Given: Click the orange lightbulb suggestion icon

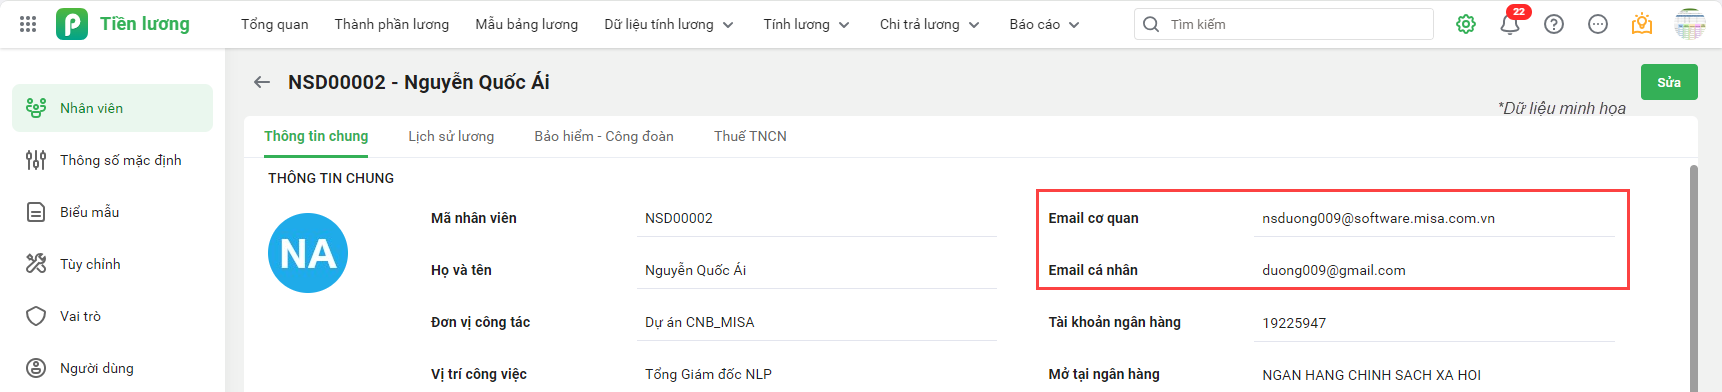Looking at the screenshot, I should pos(1642,24).
